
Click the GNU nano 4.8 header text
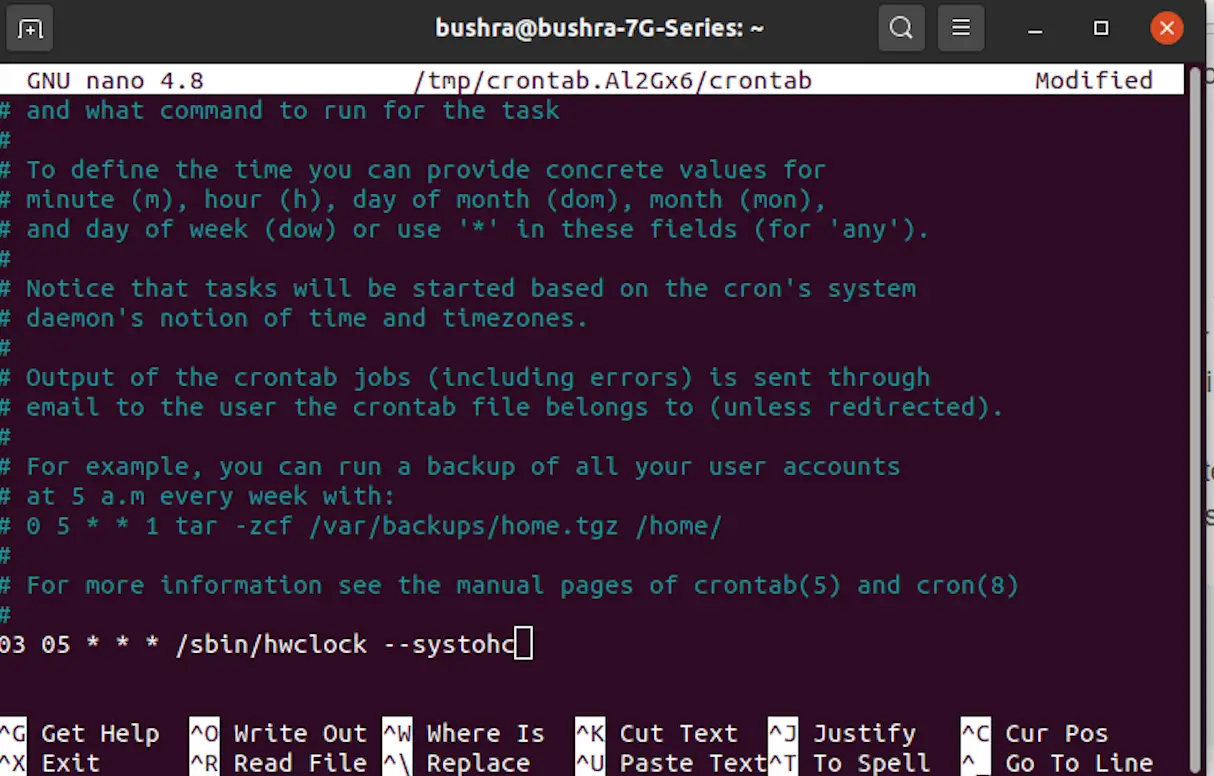[x=115, y=81]
